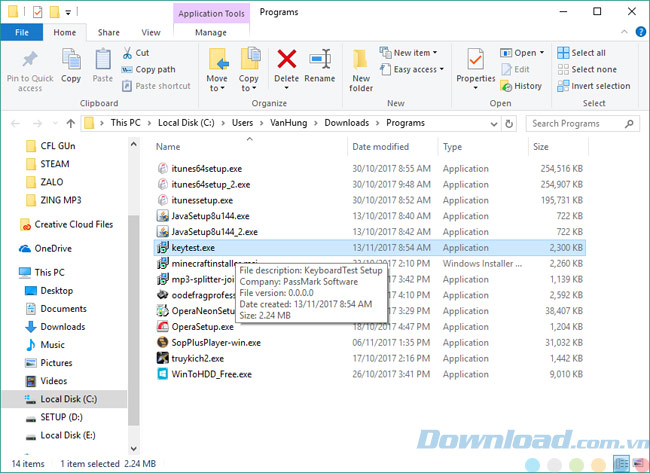Switch to the View tab

click(150, 32)
